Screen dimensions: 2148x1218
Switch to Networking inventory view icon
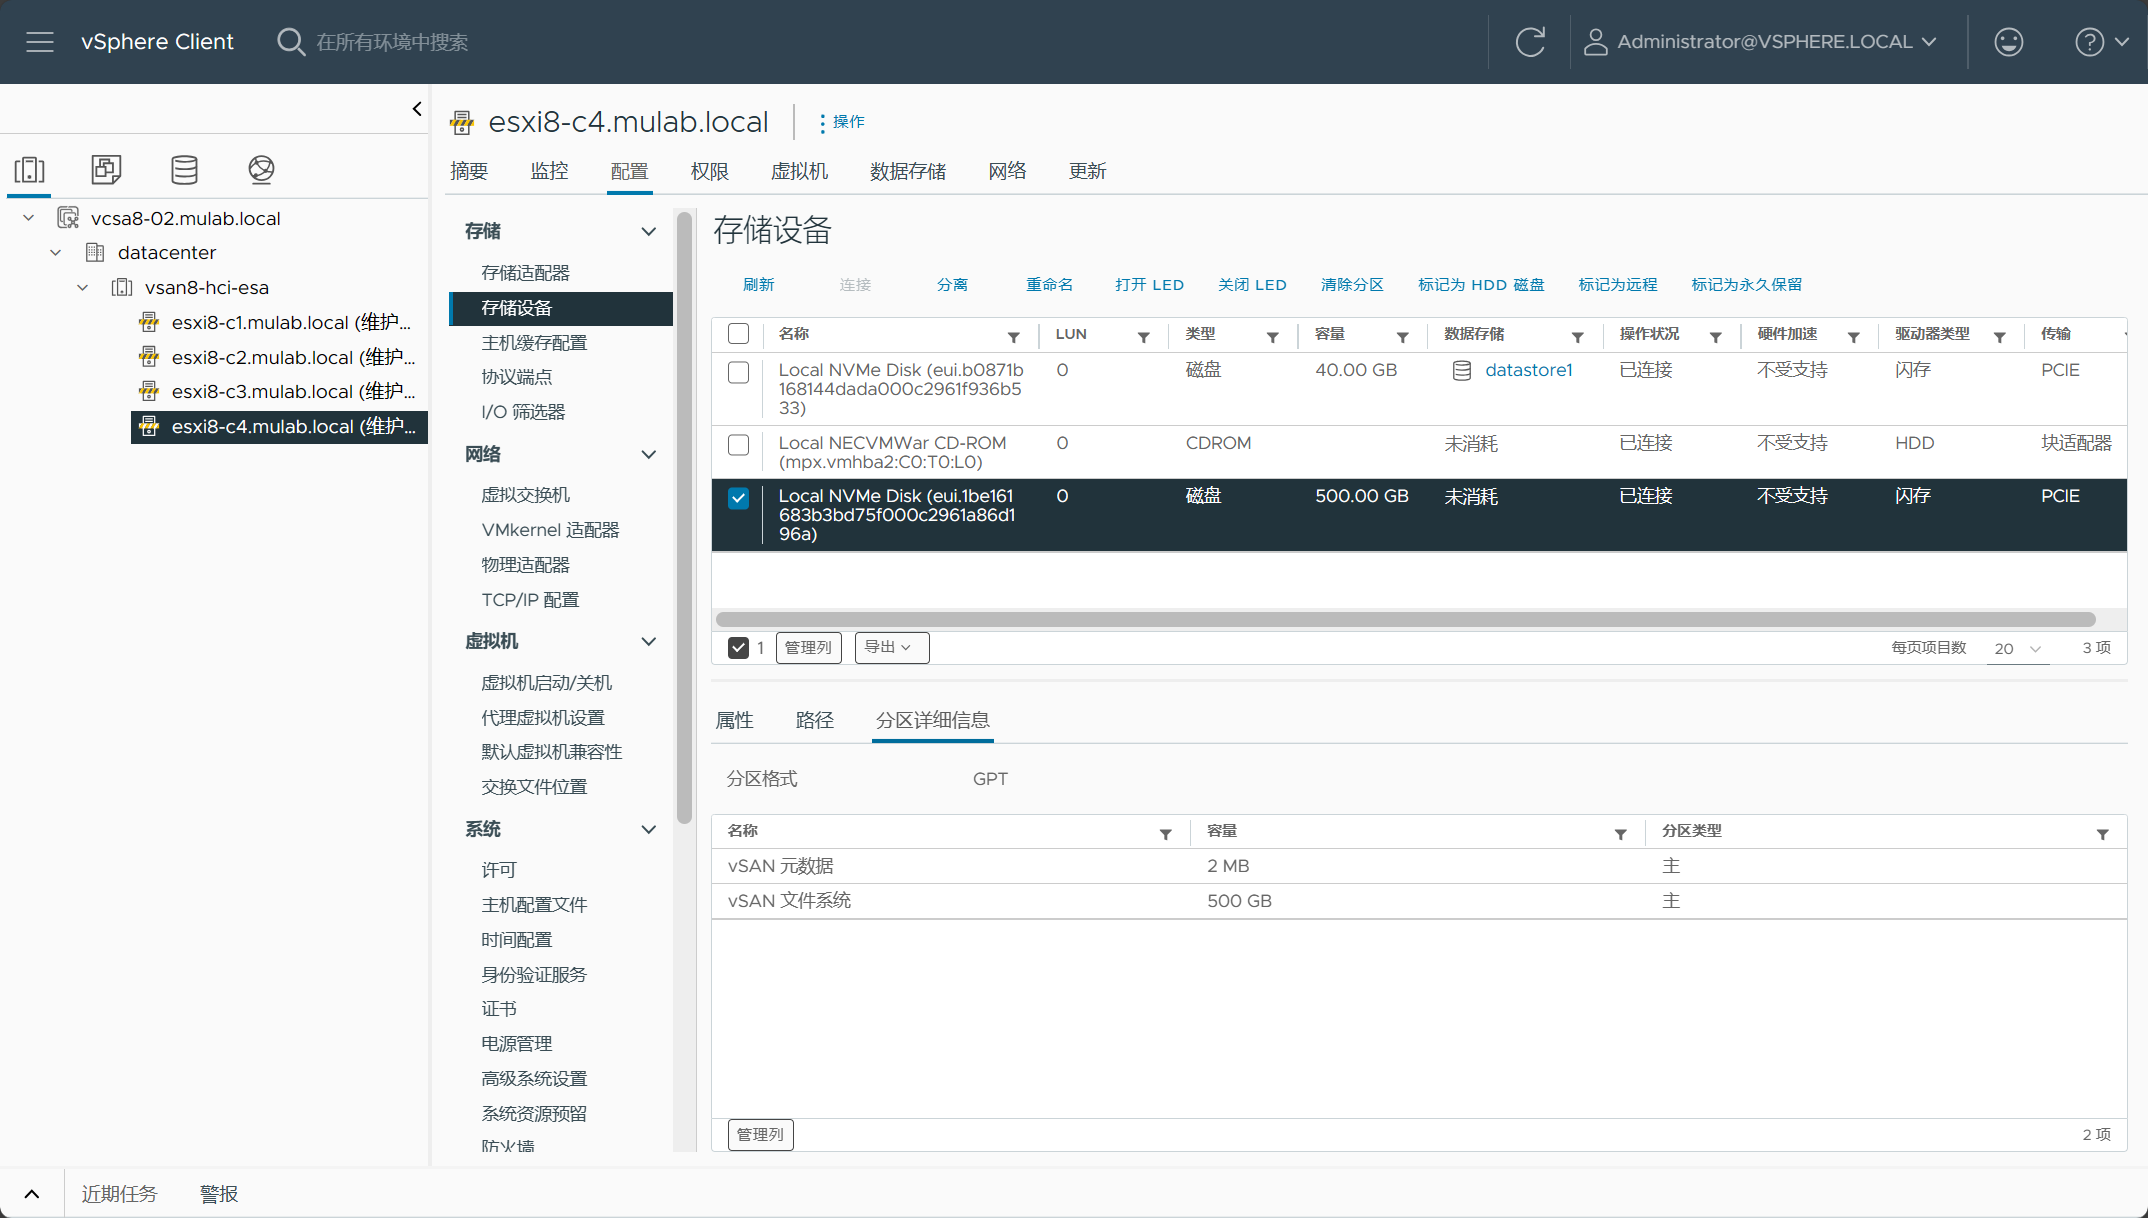point(261,170)
